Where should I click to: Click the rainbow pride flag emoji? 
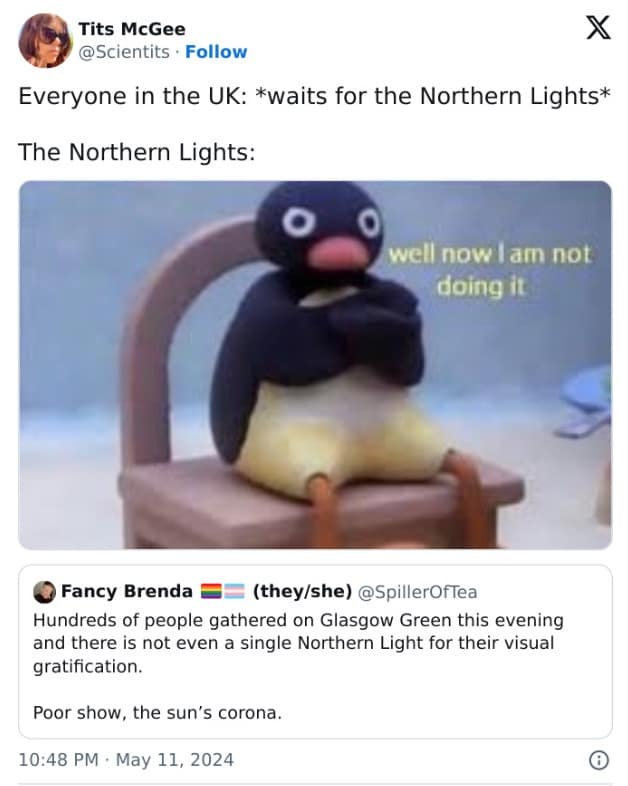pyautogui.click(x=212, y=592)
